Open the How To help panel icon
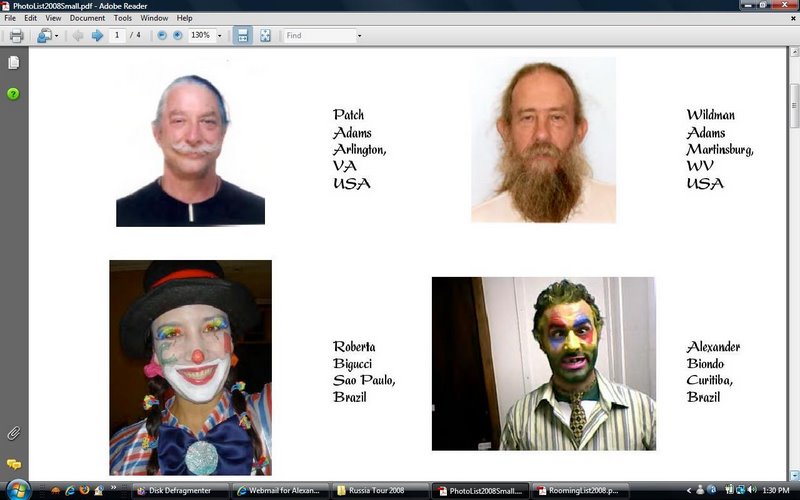 (13, 94)
